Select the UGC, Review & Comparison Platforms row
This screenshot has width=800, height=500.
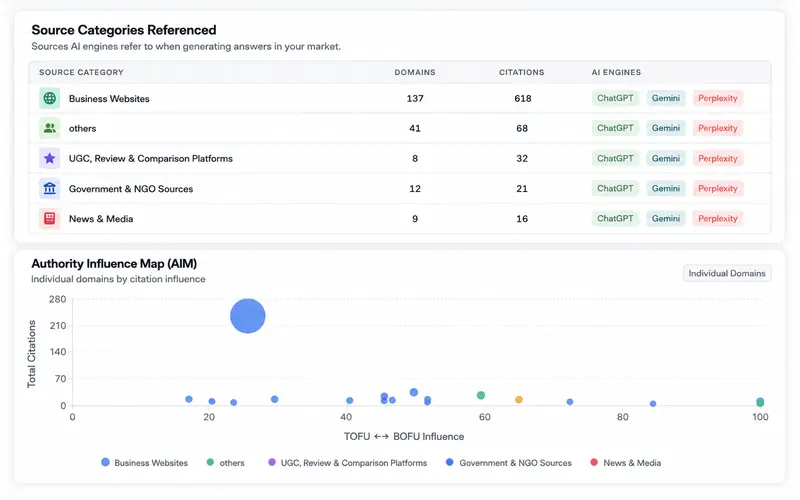tap(399, 158)
